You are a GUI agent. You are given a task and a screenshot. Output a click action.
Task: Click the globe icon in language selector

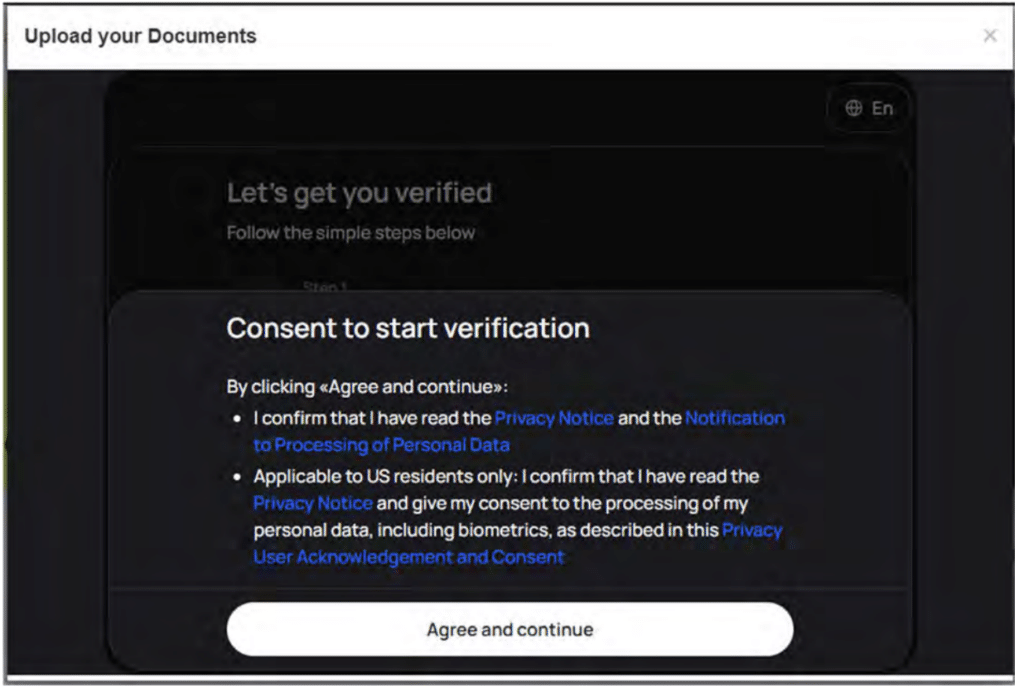tap(853, 108)
